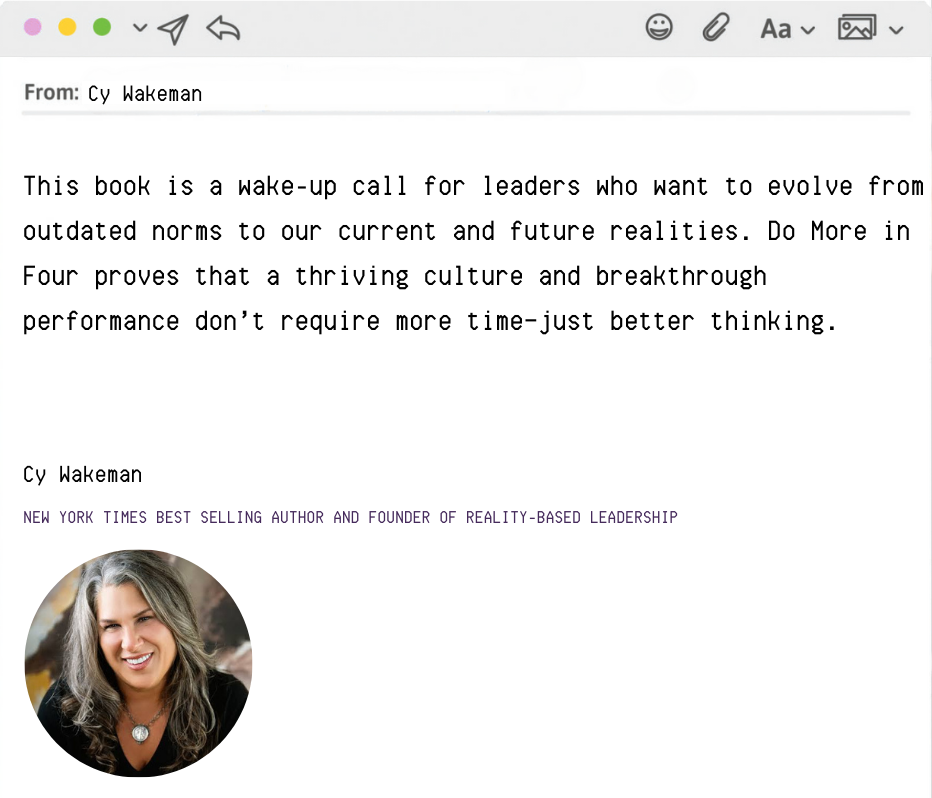Click the purple New York Times author tagline
The image size is (932, 798).
tap(350, 518)
